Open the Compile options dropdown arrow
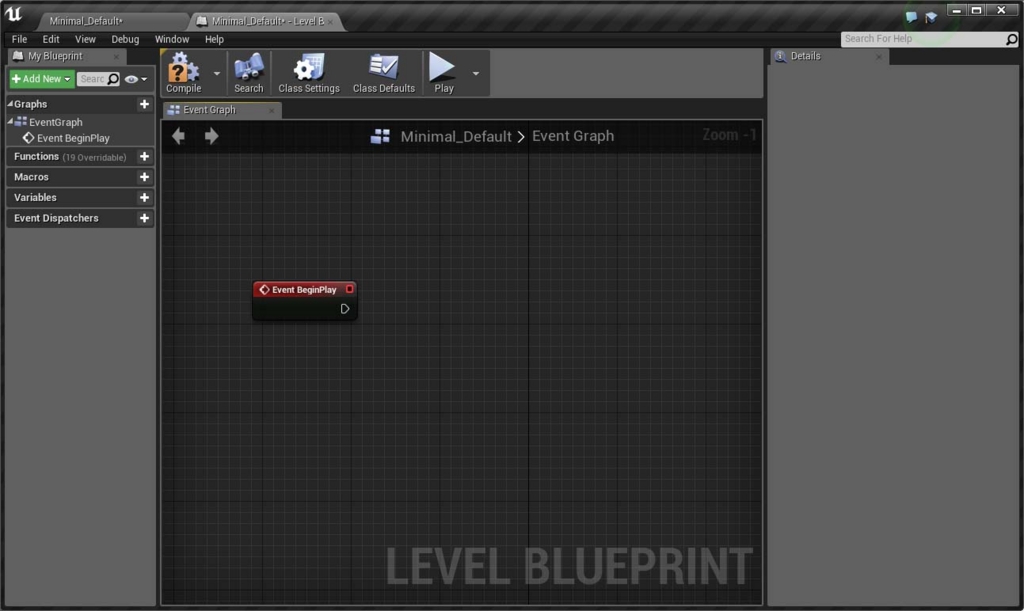Viewport: 1024px width, 611px height. (x=217, y=73)
